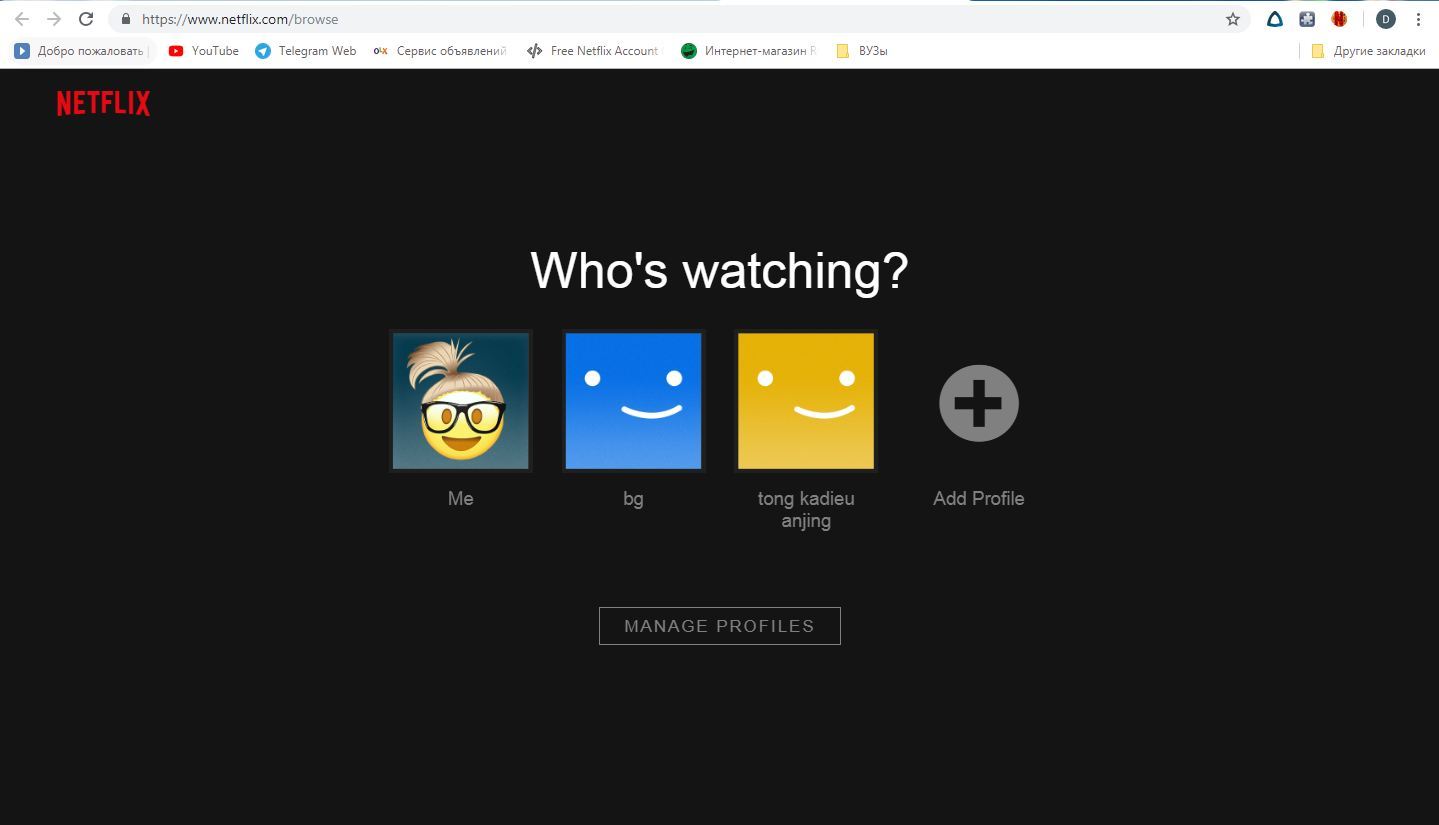Click the 'Who's watching?' heading
Viewport: 1439px width, 825px height.
click(719, 270)
